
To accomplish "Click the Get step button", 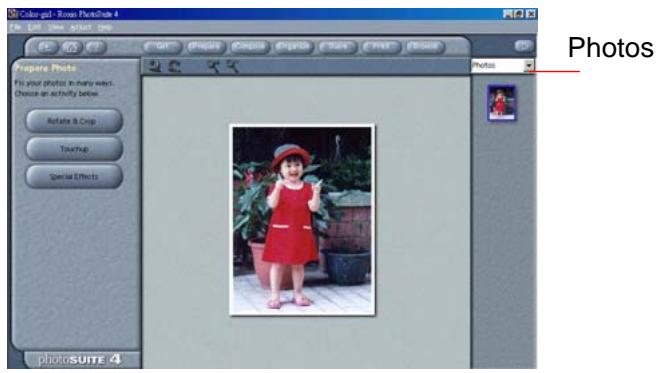I will coord(162,47).
